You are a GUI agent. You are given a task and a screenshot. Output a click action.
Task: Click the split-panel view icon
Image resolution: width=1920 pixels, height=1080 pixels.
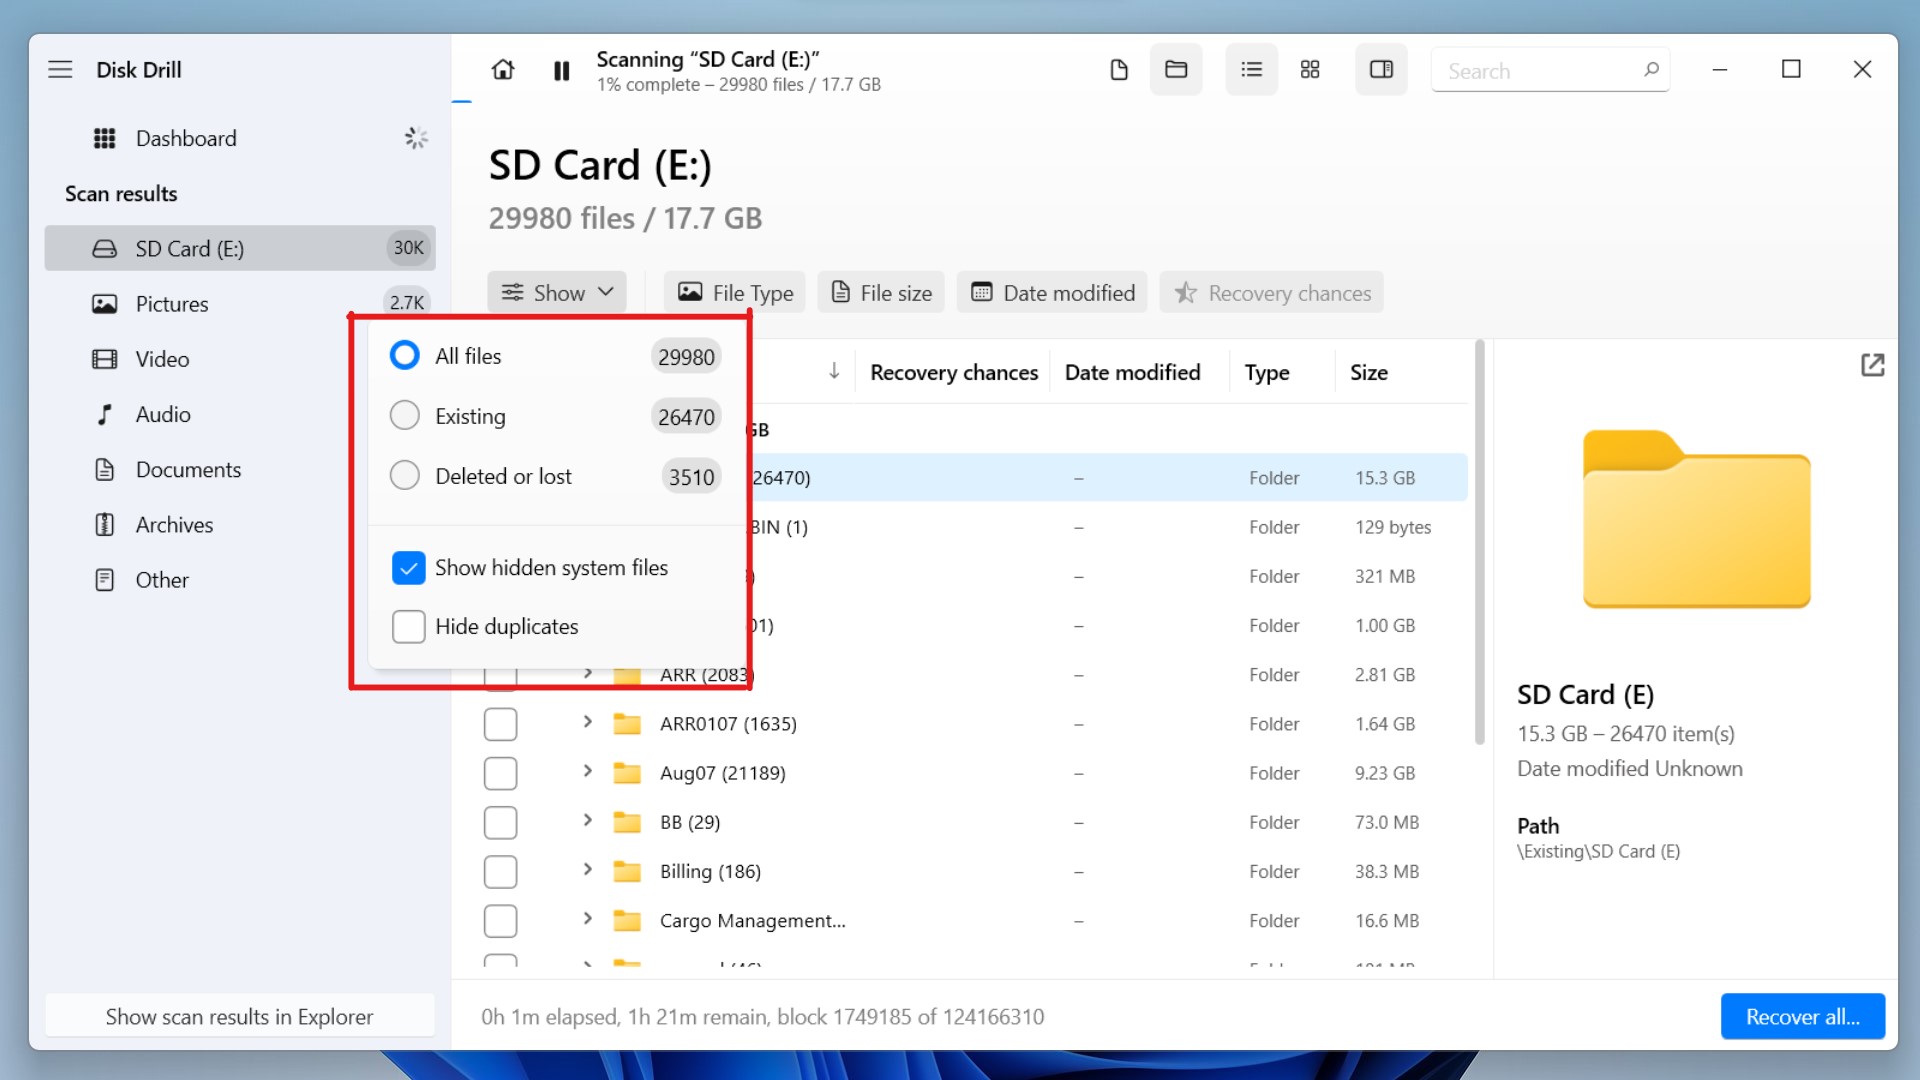(1381, 70)
